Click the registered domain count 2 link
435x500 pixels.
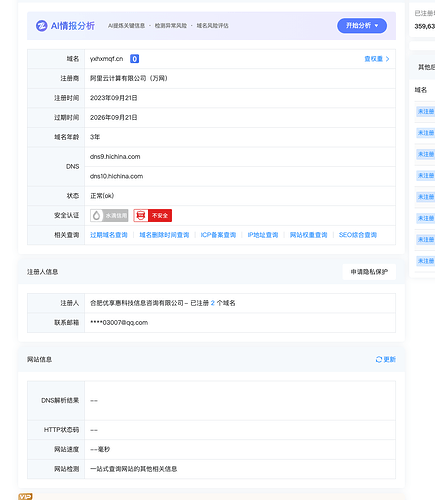[x=213, y=303]
